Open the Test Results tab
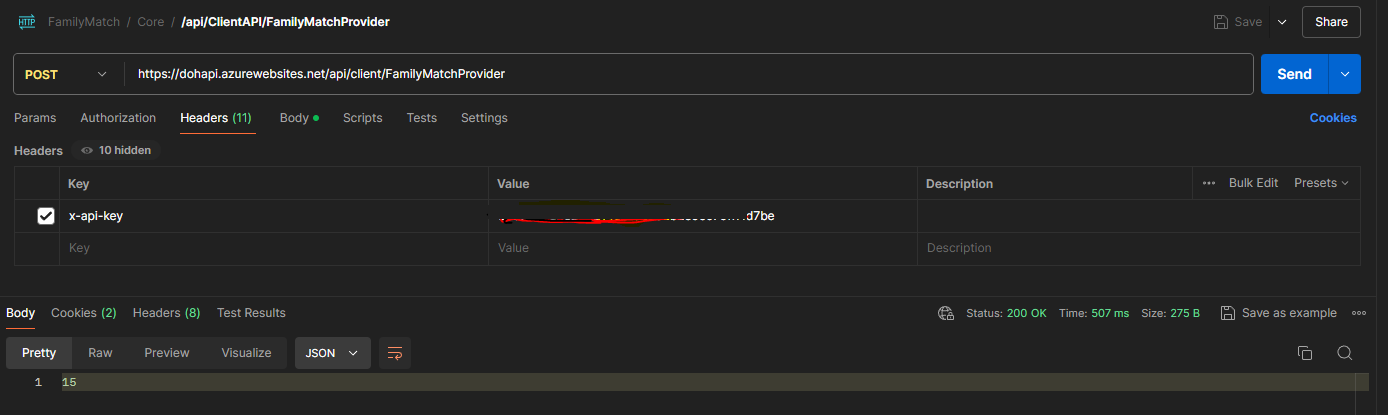1388x415 pixels. click(251, 313)
